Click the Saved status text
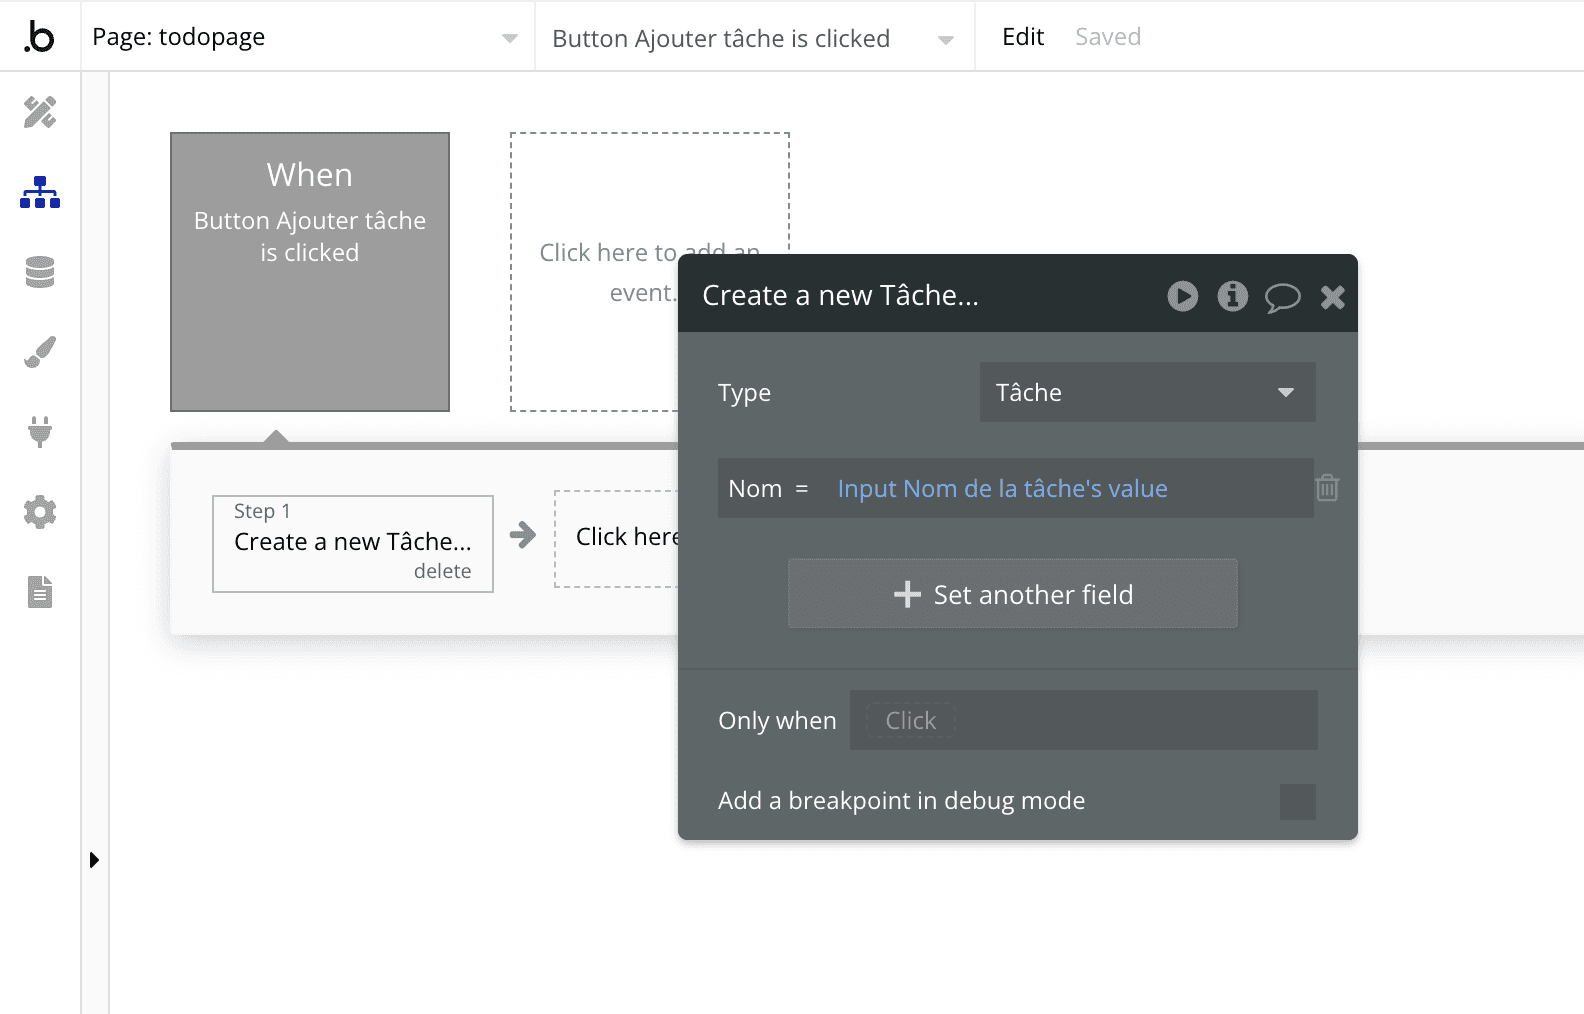The width and height of the screenshot is (1584, 1014). coord(1108,37)
